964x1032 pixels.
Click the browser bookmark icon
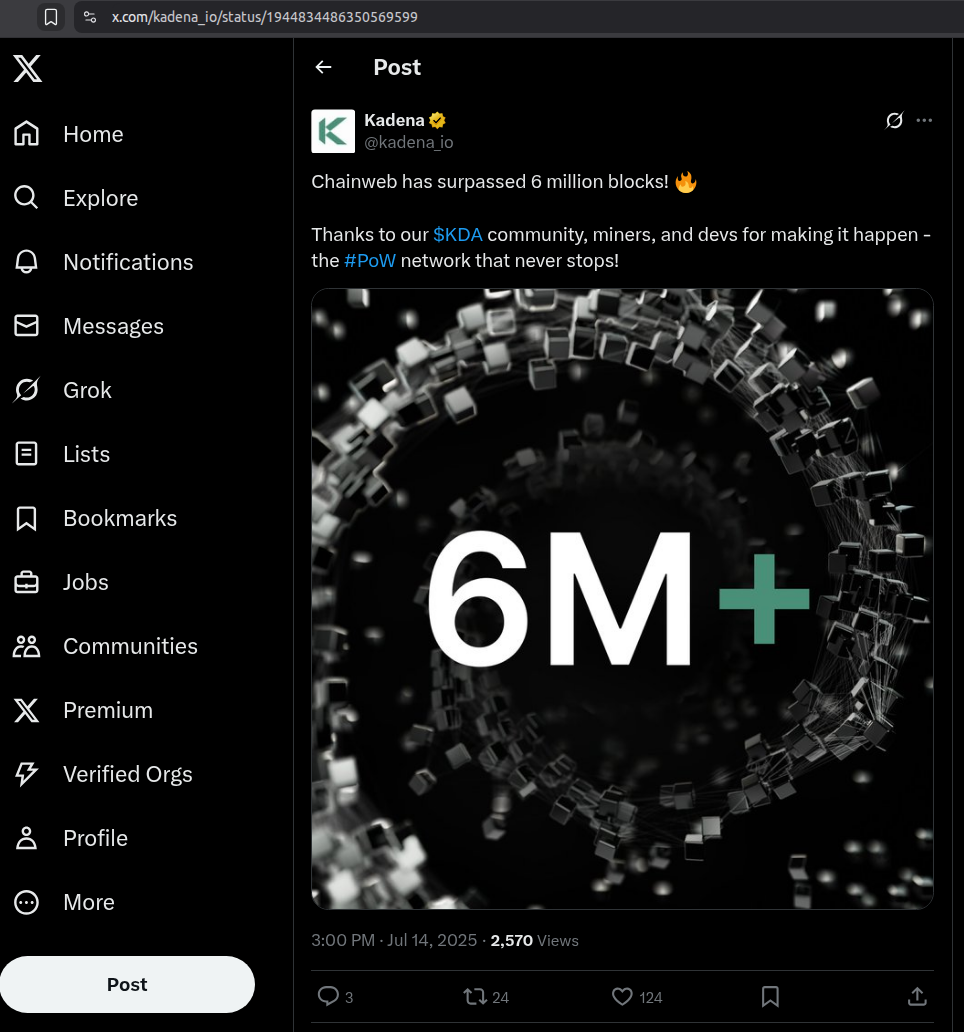tap(51, 16)
